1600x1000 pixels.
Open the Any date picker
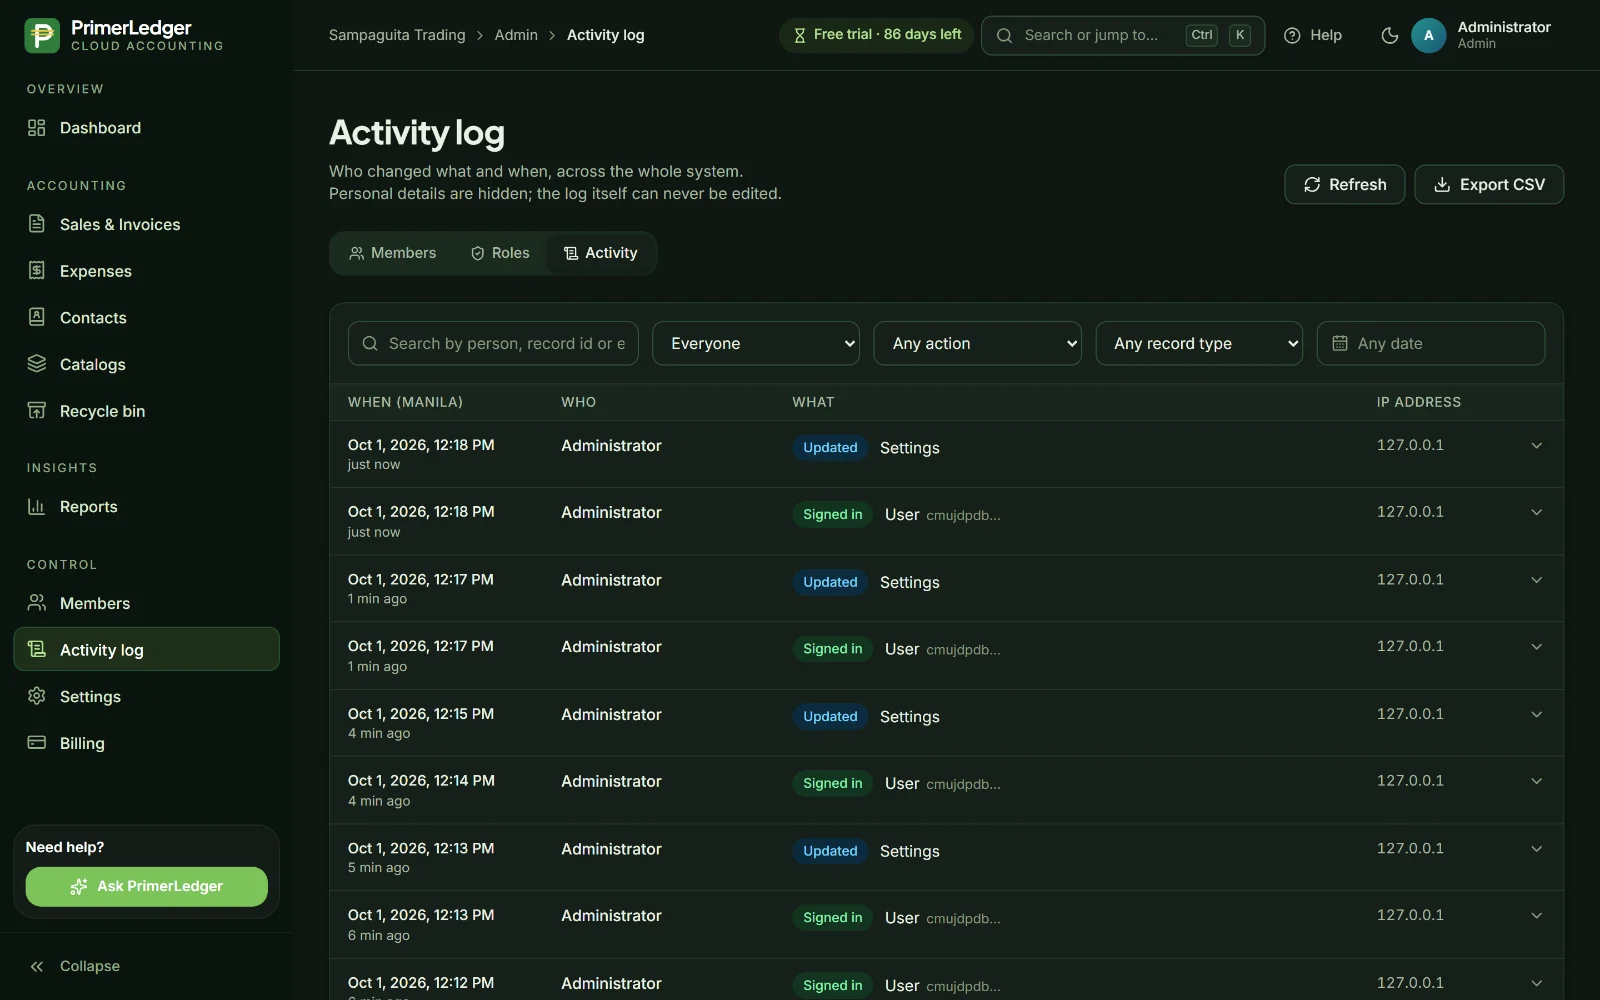[1430, 343]
